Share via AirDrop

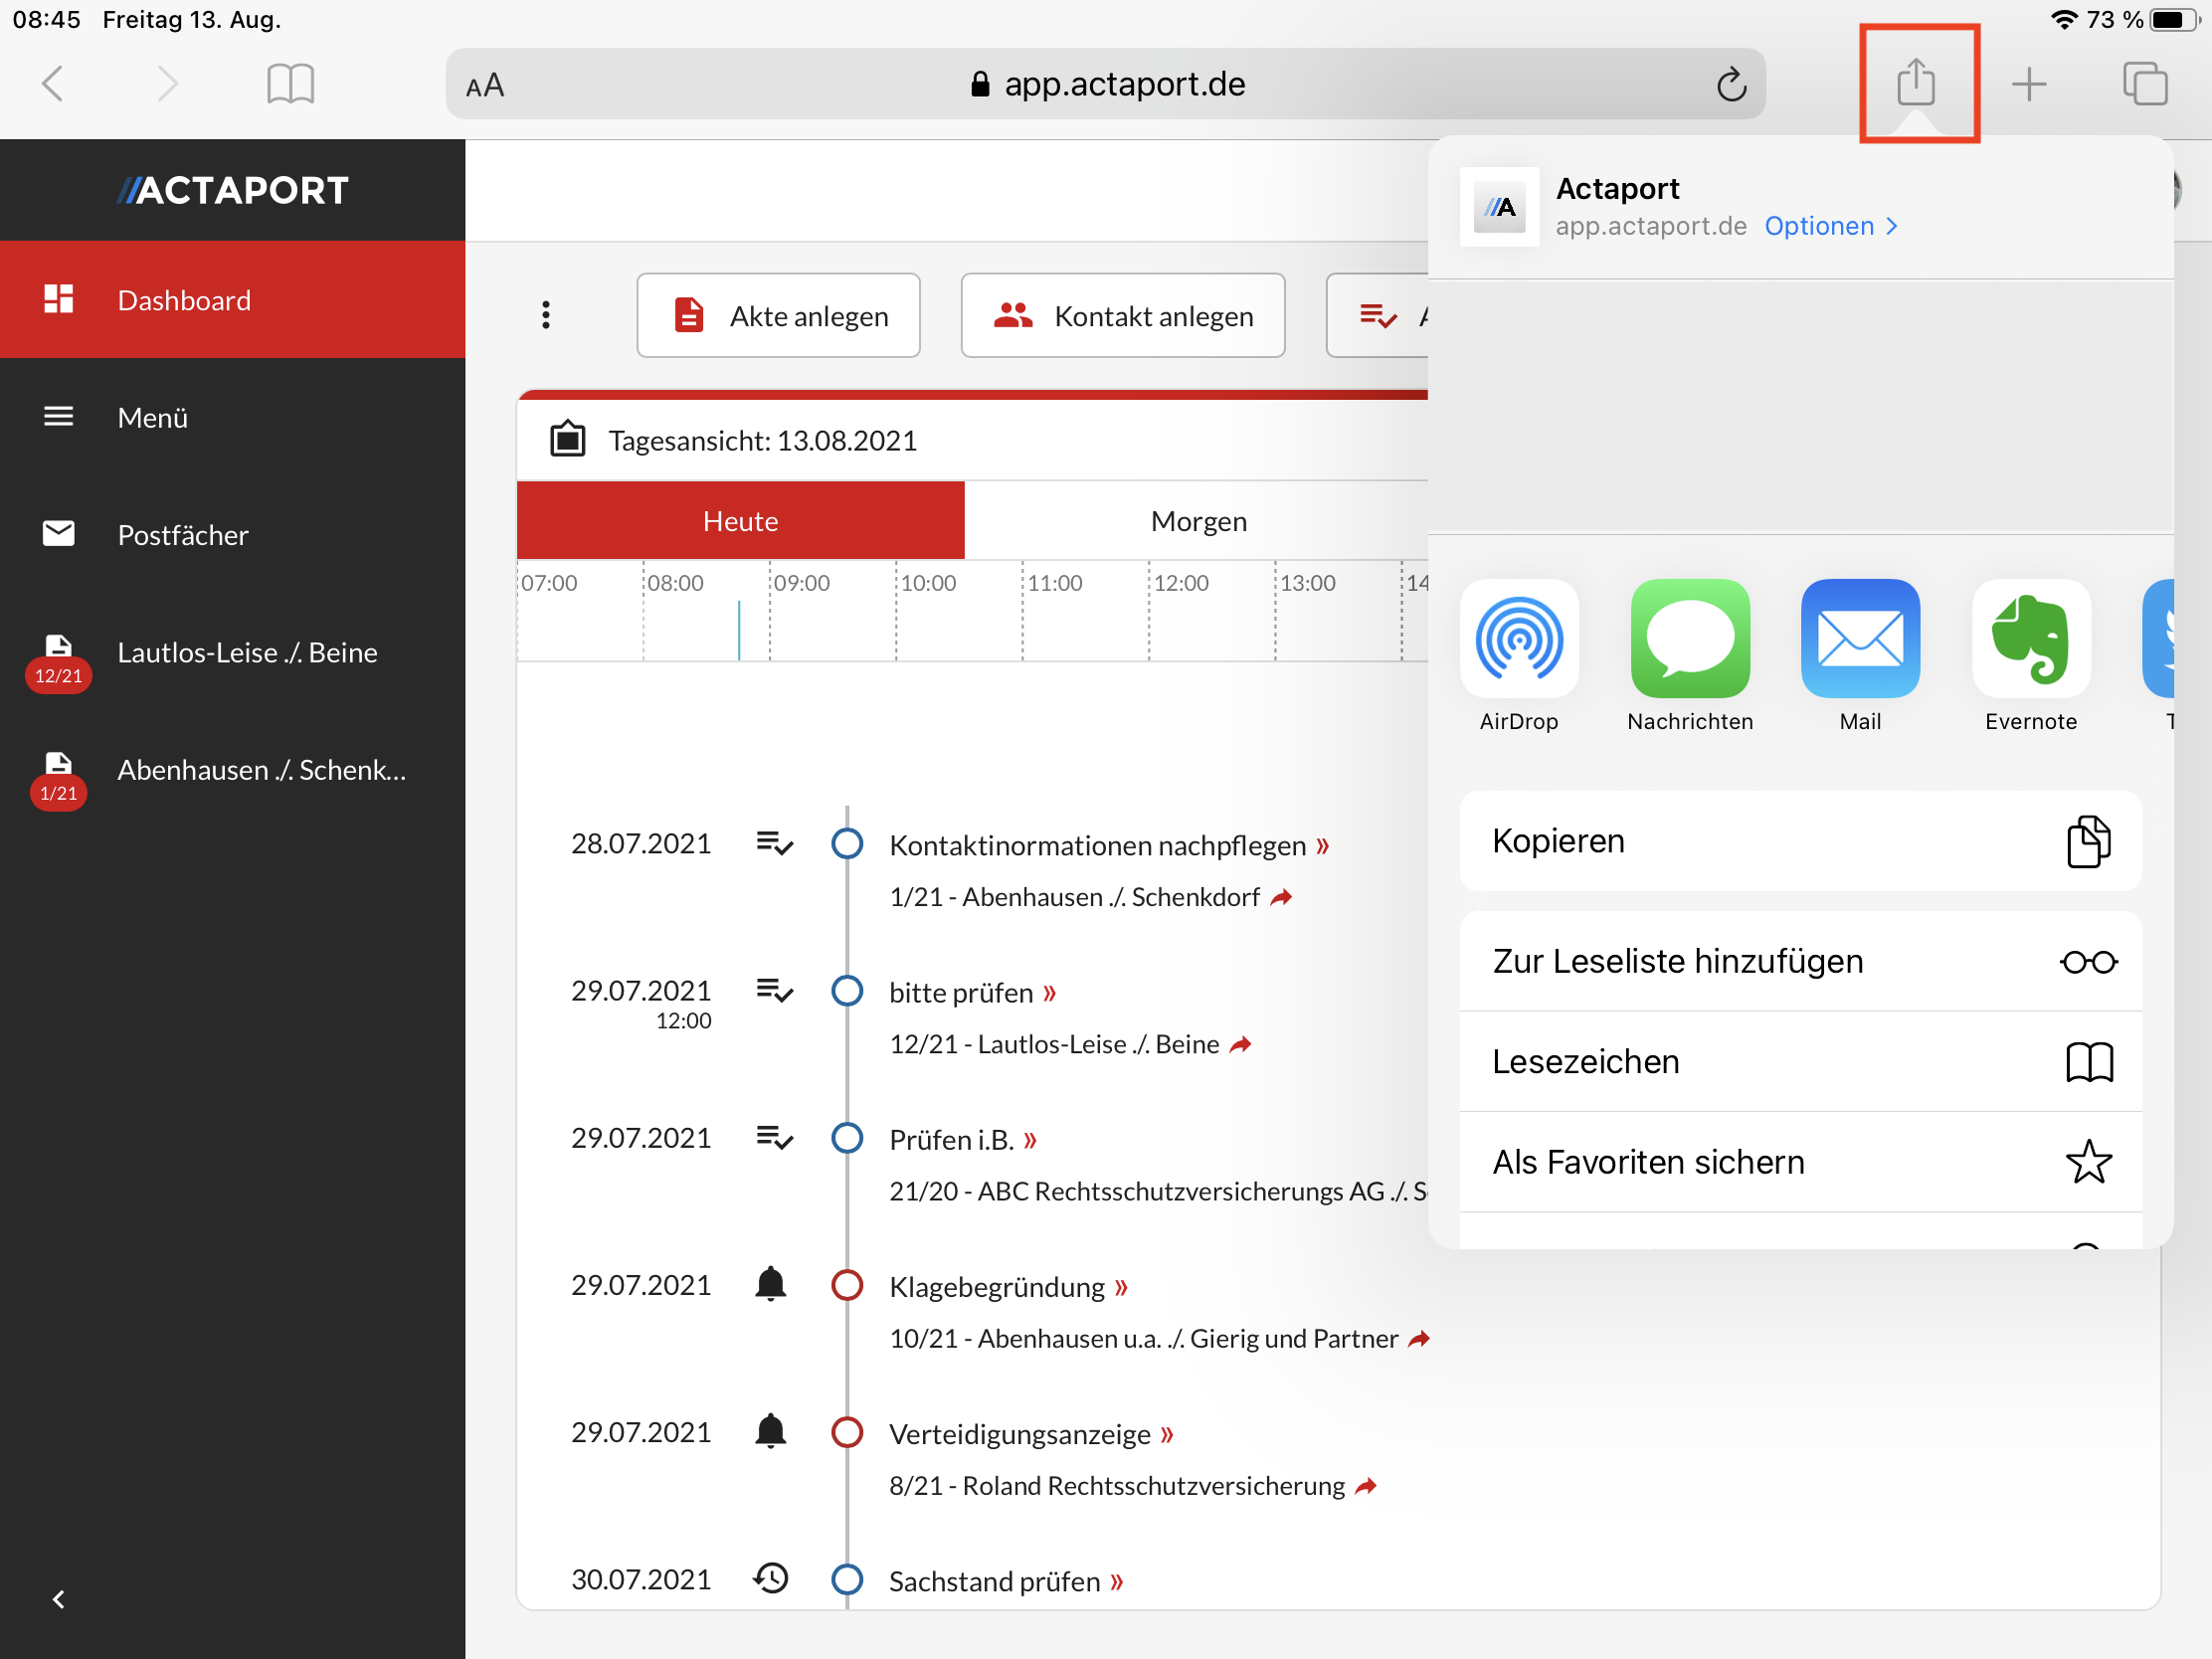coord(1518,655)
